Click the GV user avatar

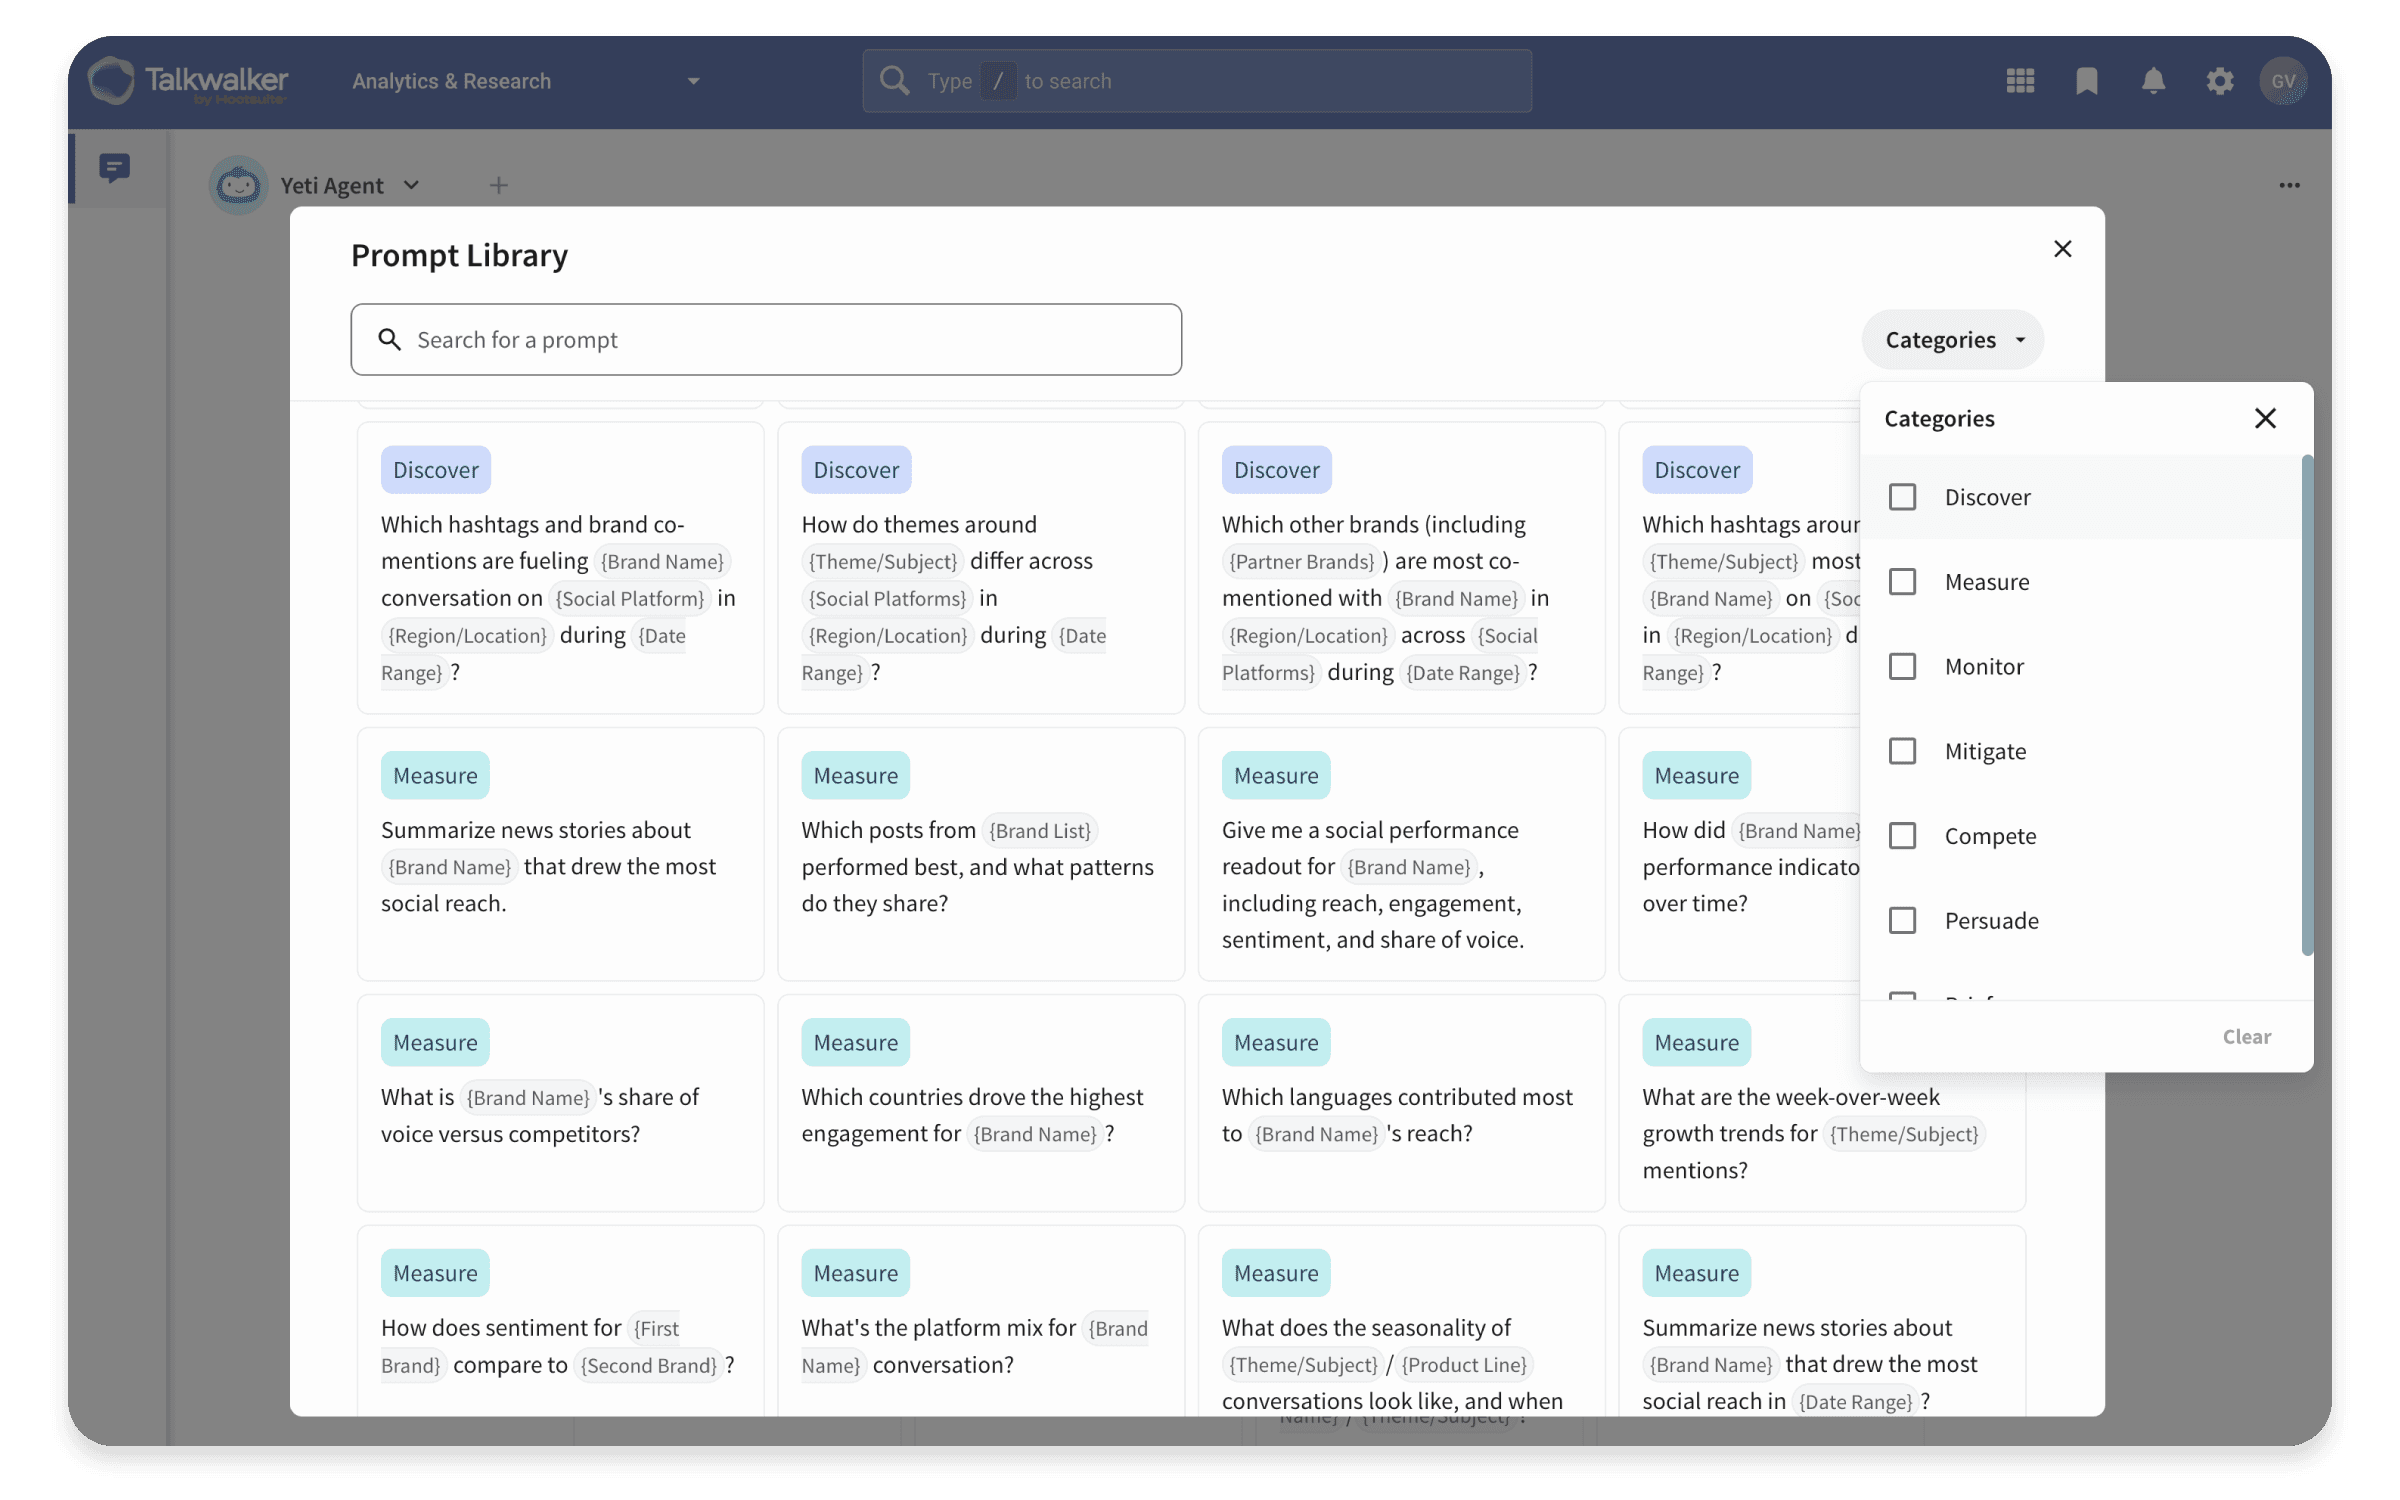[x=2283, y=81]
